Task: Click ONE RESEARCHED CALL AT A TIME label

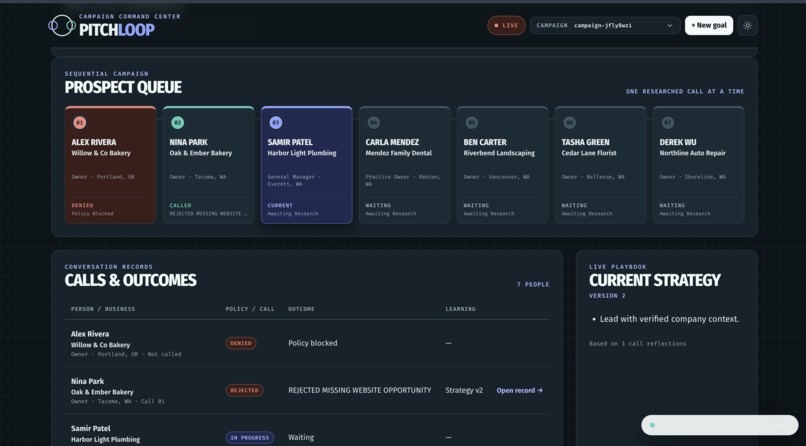Action: [685, 91]
